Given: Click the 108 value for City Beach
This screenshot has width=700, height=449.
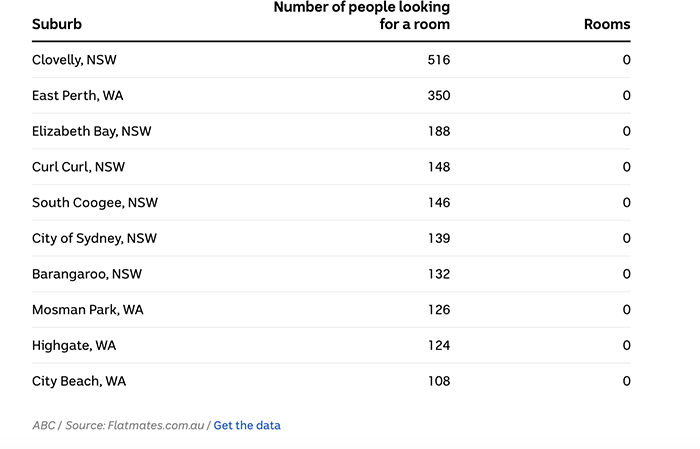Looking at the screenshot, I should pyautogui.click(x=439, y=381).
